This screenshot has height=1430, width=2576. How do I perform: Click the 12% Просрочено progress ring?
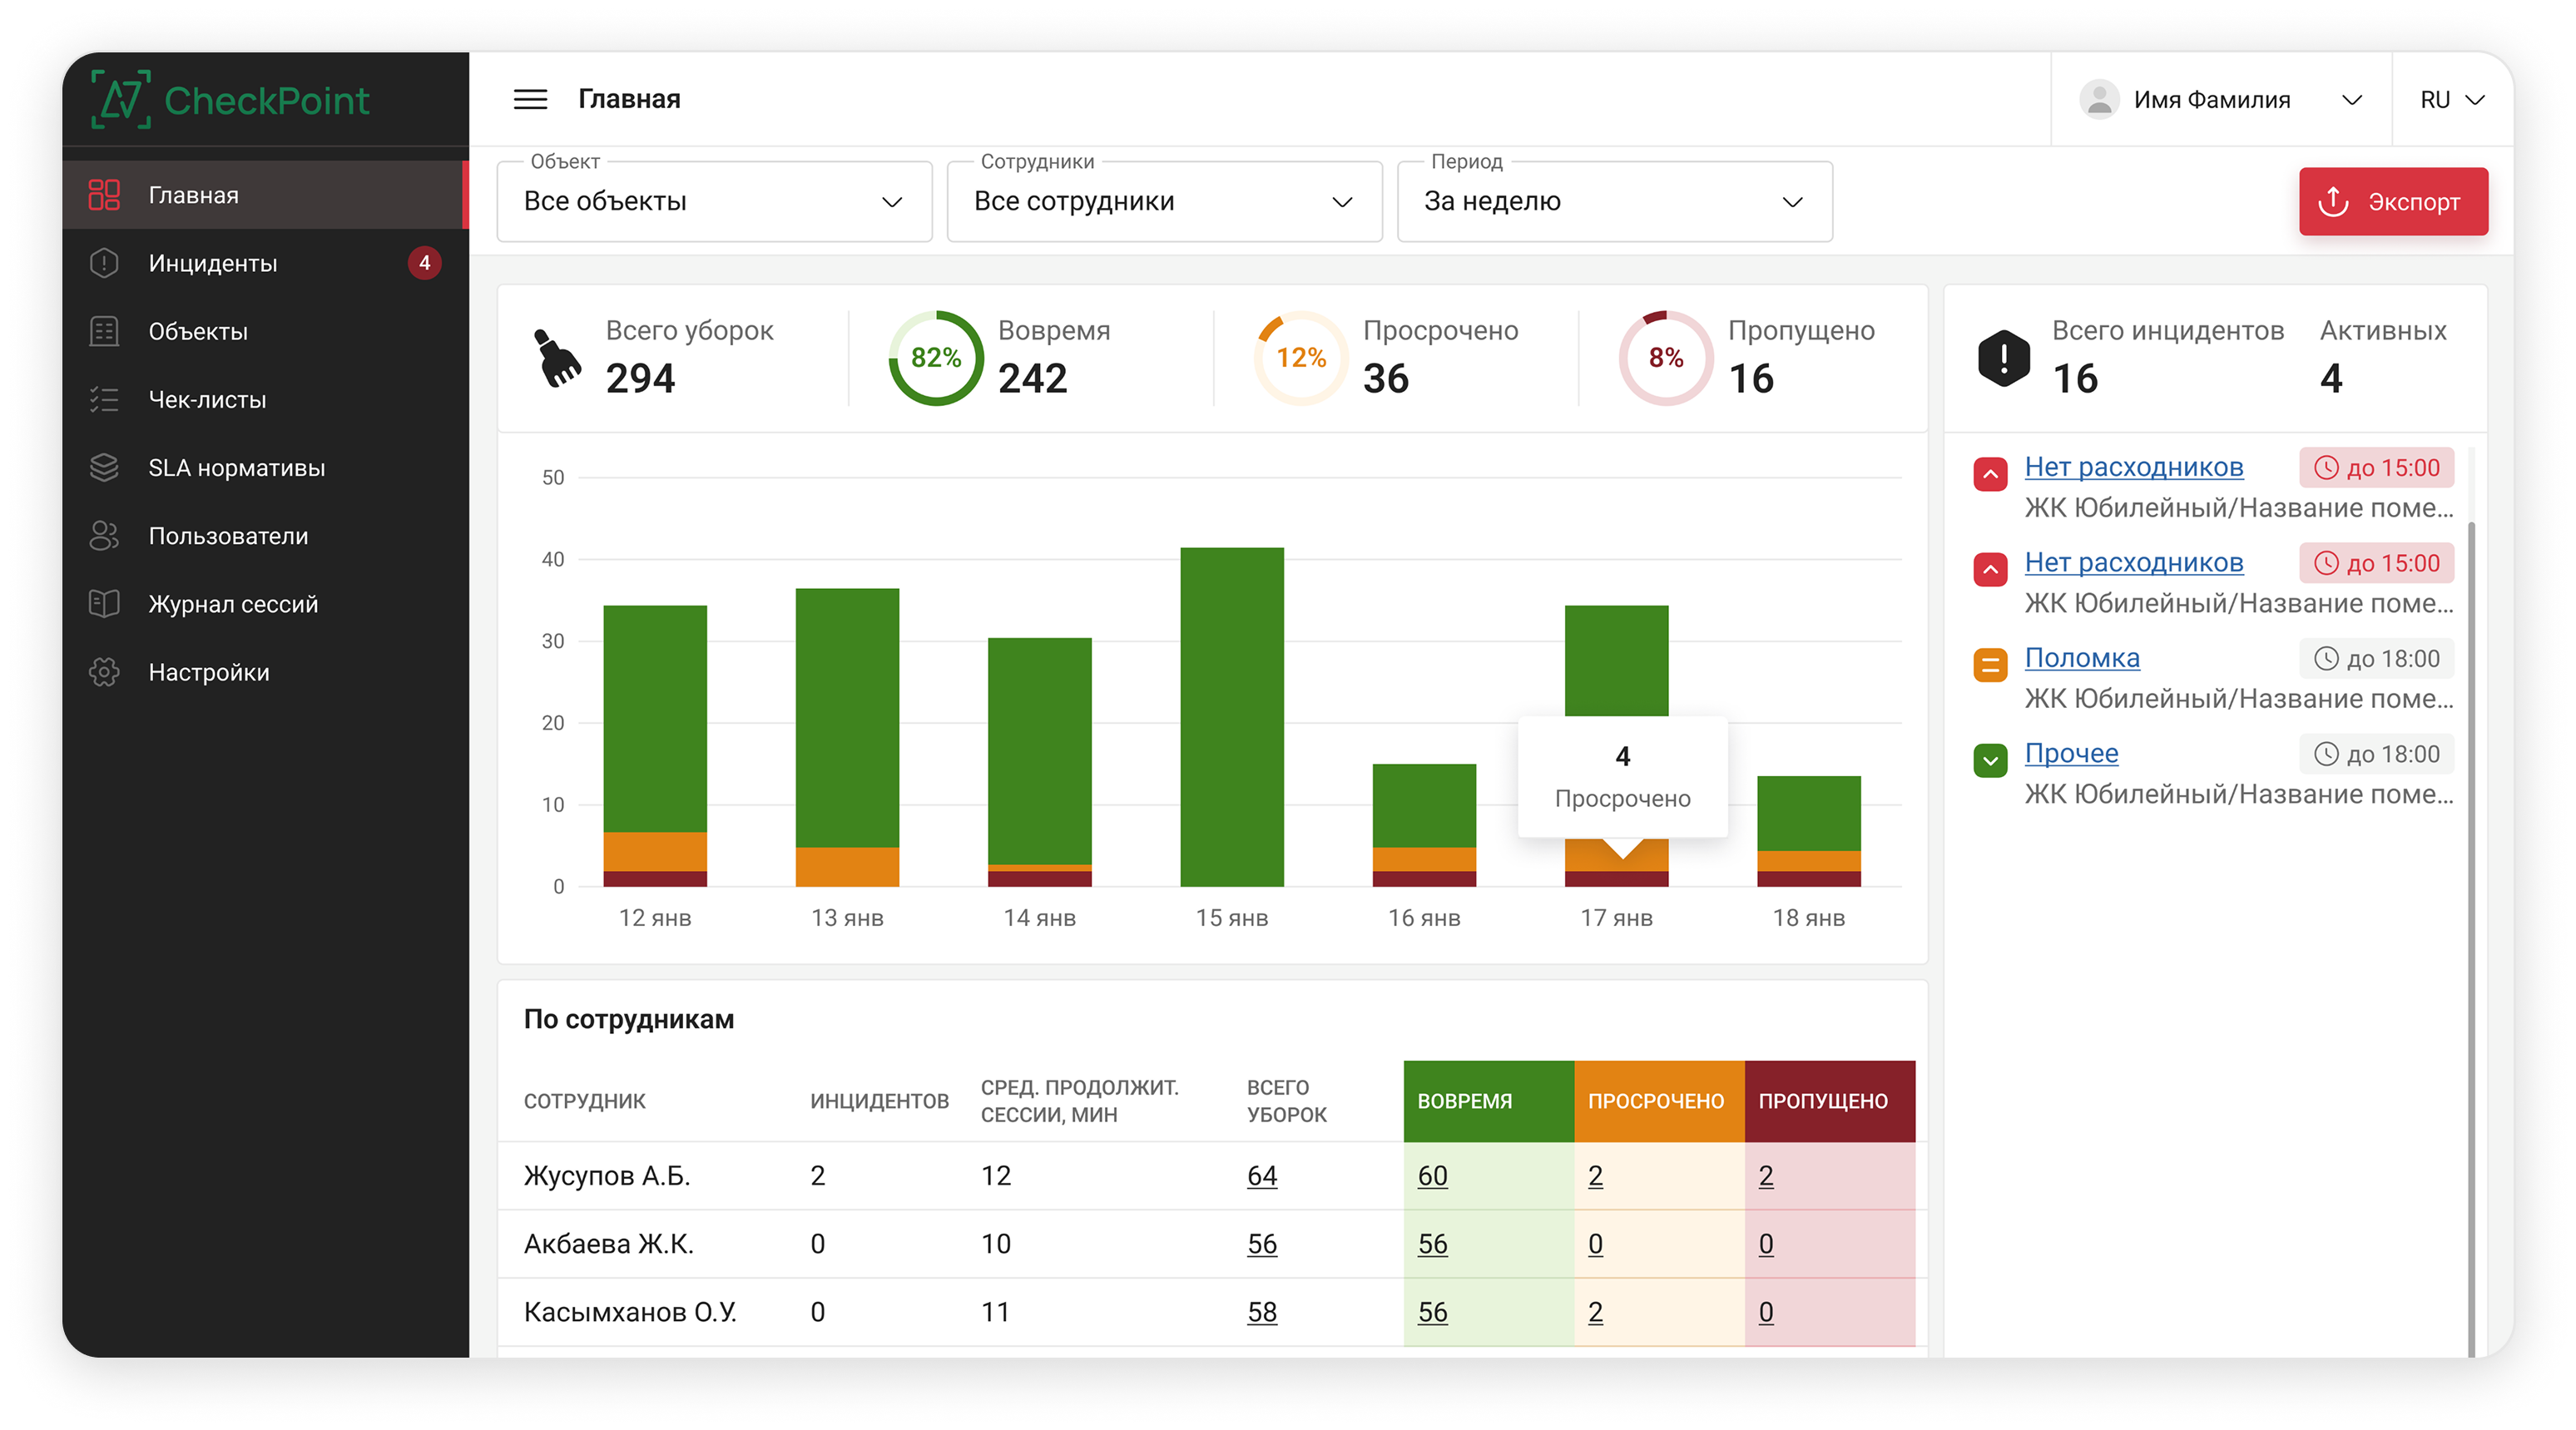tap(1301, 358)
